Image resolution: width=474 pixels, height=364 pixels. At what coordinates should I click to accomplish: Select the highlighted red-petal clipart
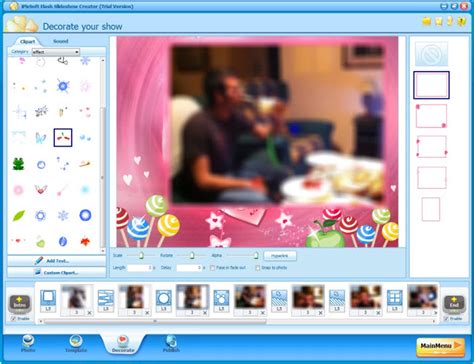click(63, 138)
